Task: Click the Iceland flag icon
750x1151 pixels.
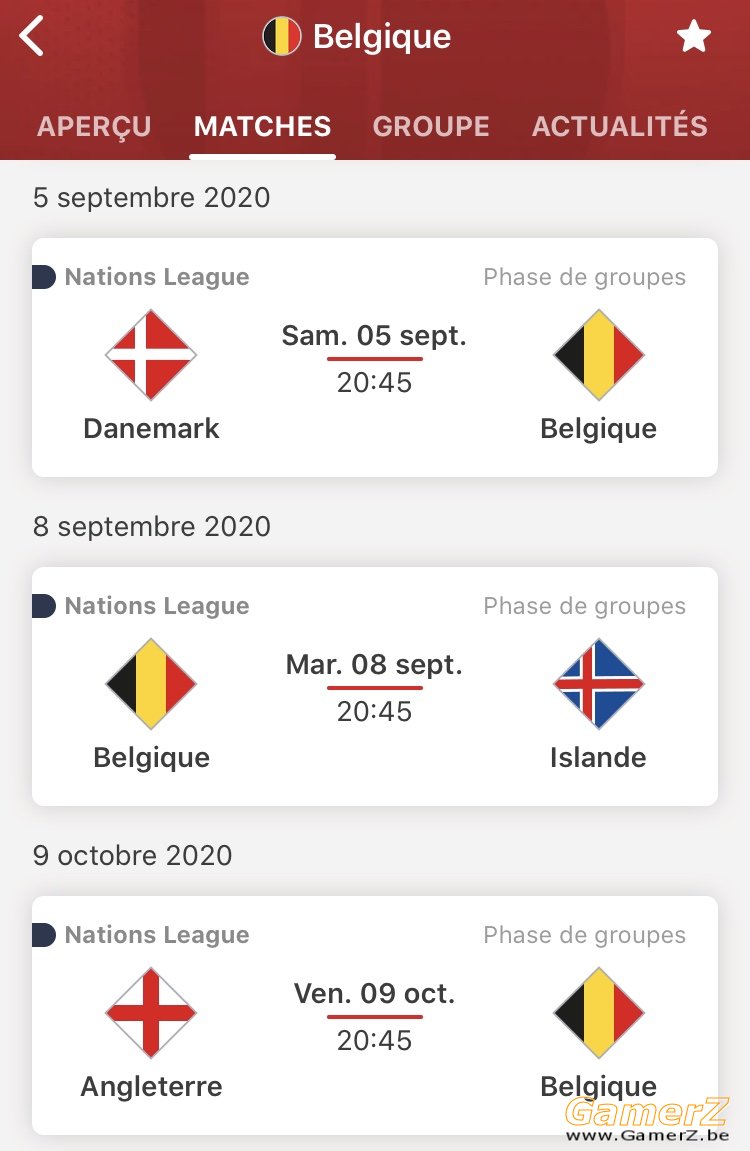Action: coord(598,683)
